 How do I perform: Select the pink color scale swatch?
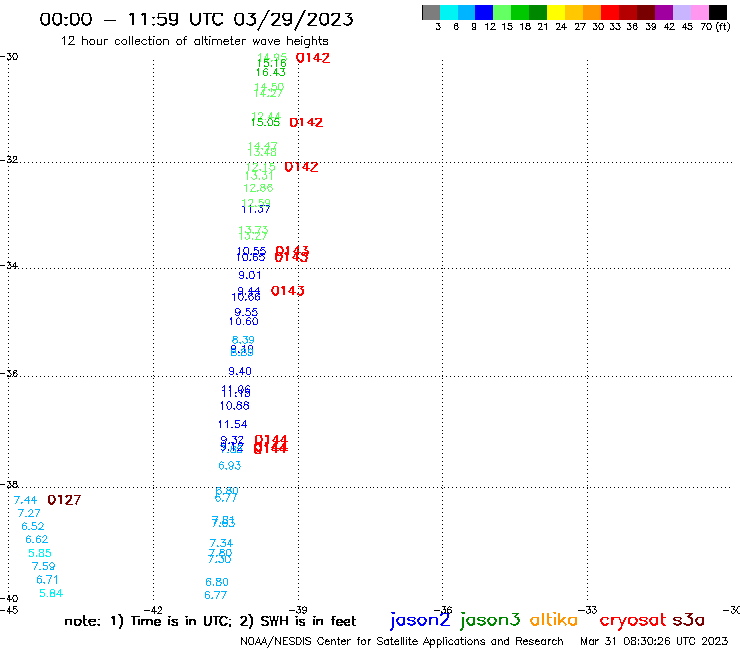coord(700,12)
